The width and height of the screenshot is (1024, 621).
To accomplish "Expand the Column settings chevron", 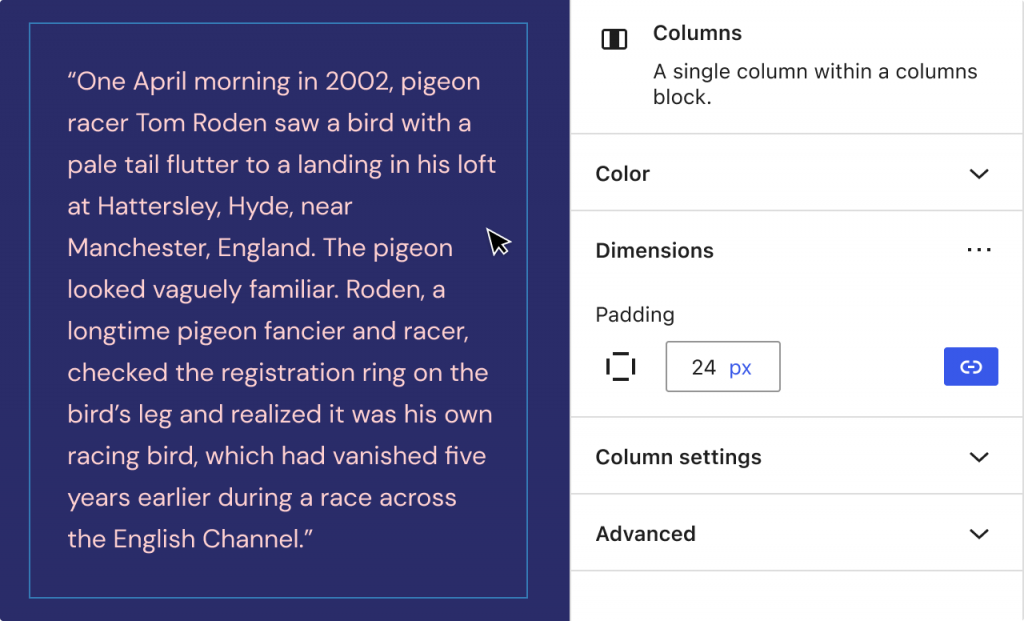I will point(979,457).
